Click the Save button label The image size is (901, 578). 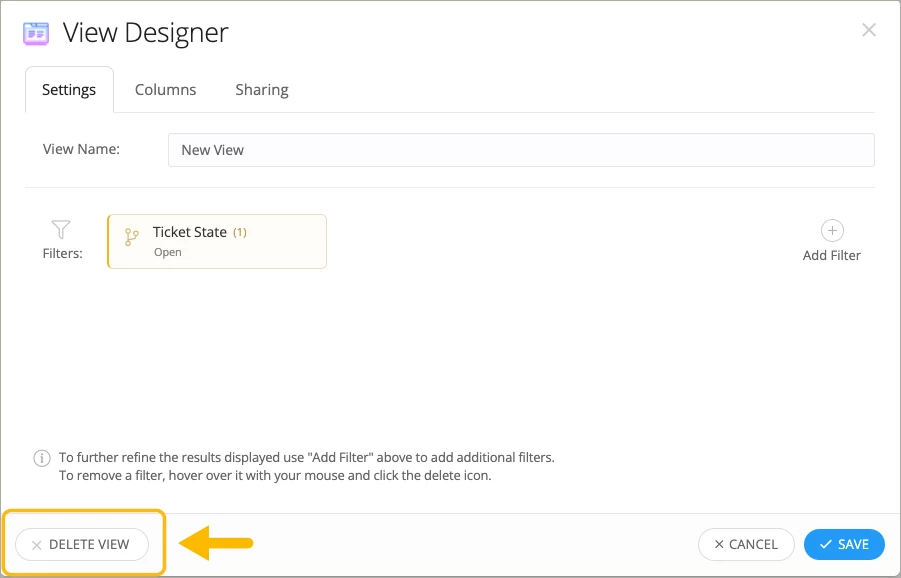coord(853,545)
